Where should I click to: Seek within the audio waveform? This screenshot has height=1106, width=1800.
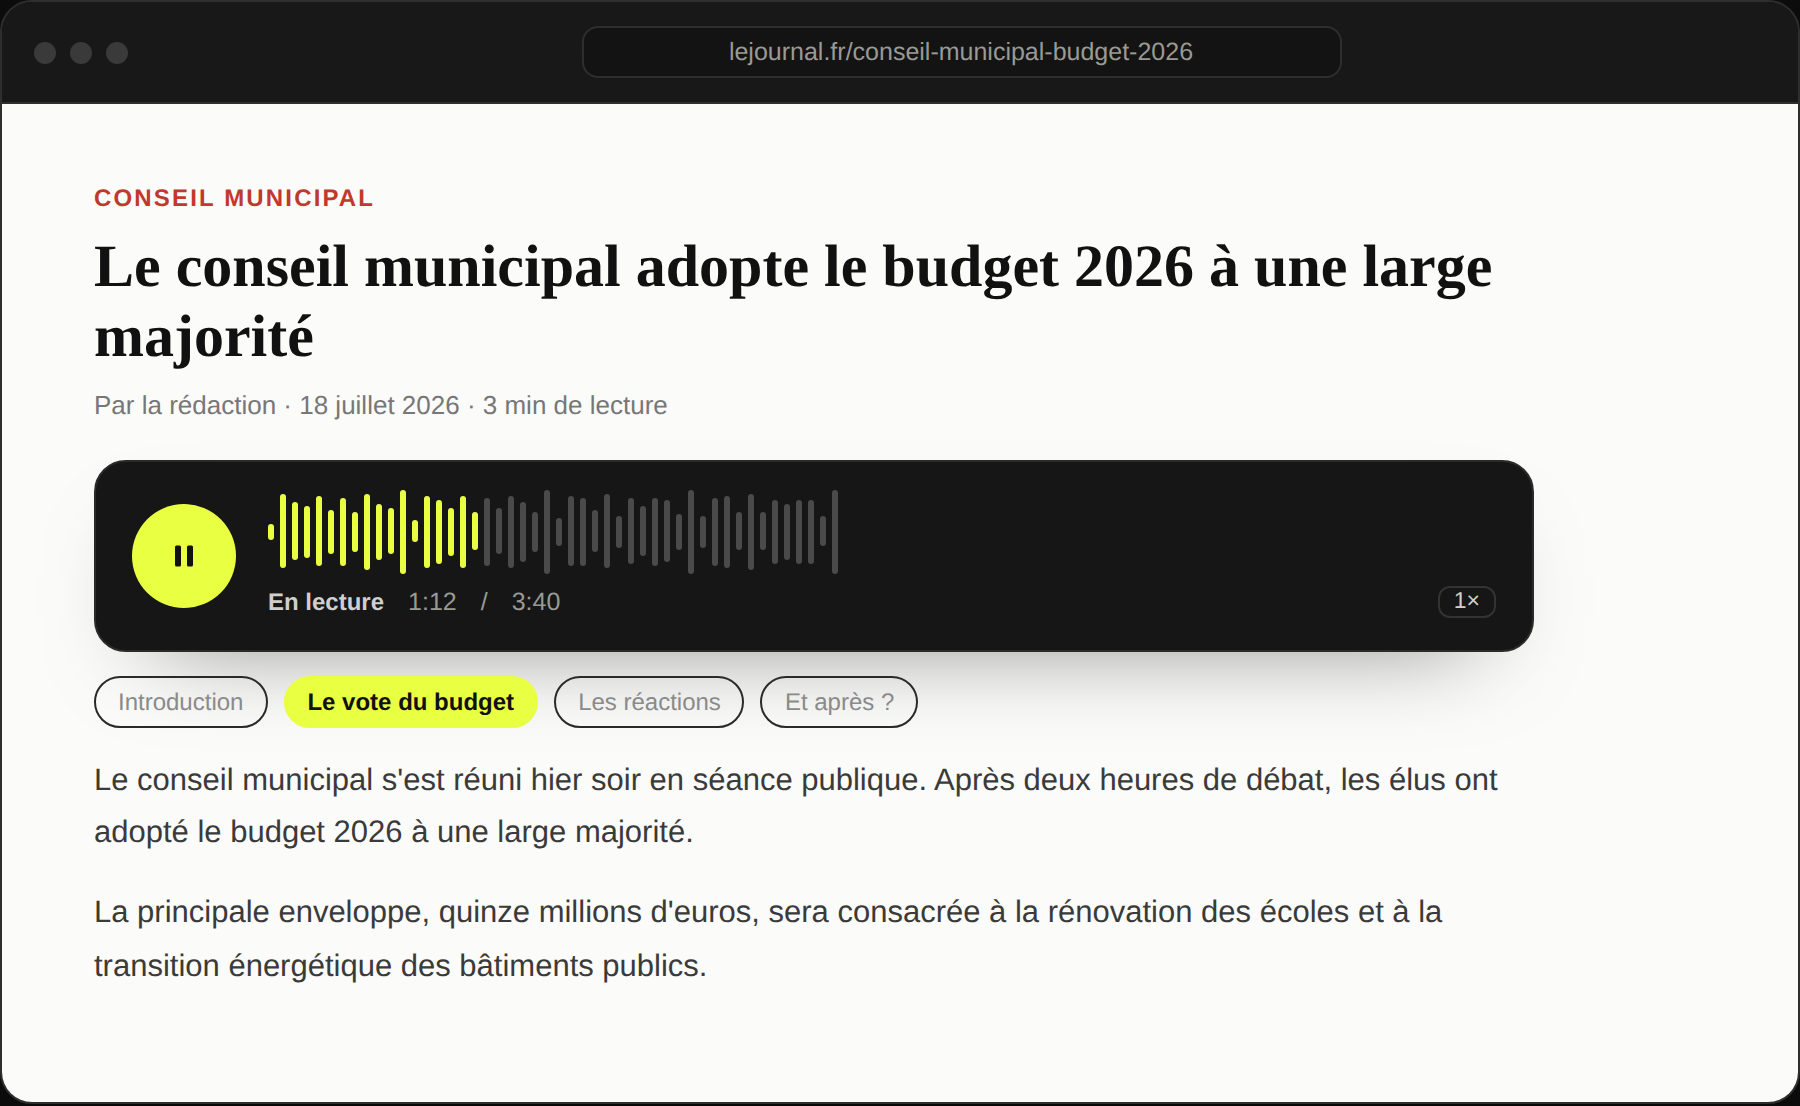(x=553, y=532)
